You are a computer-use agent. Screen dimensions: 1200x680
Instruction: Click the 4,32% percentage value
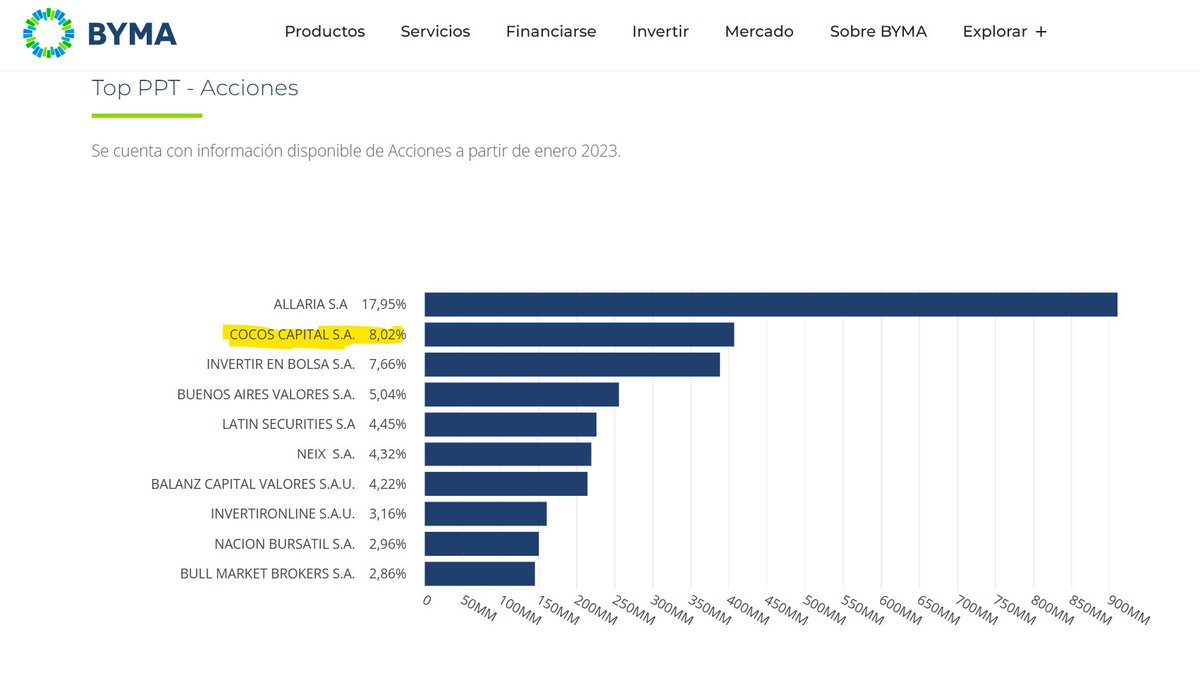[x=388, y=454]
